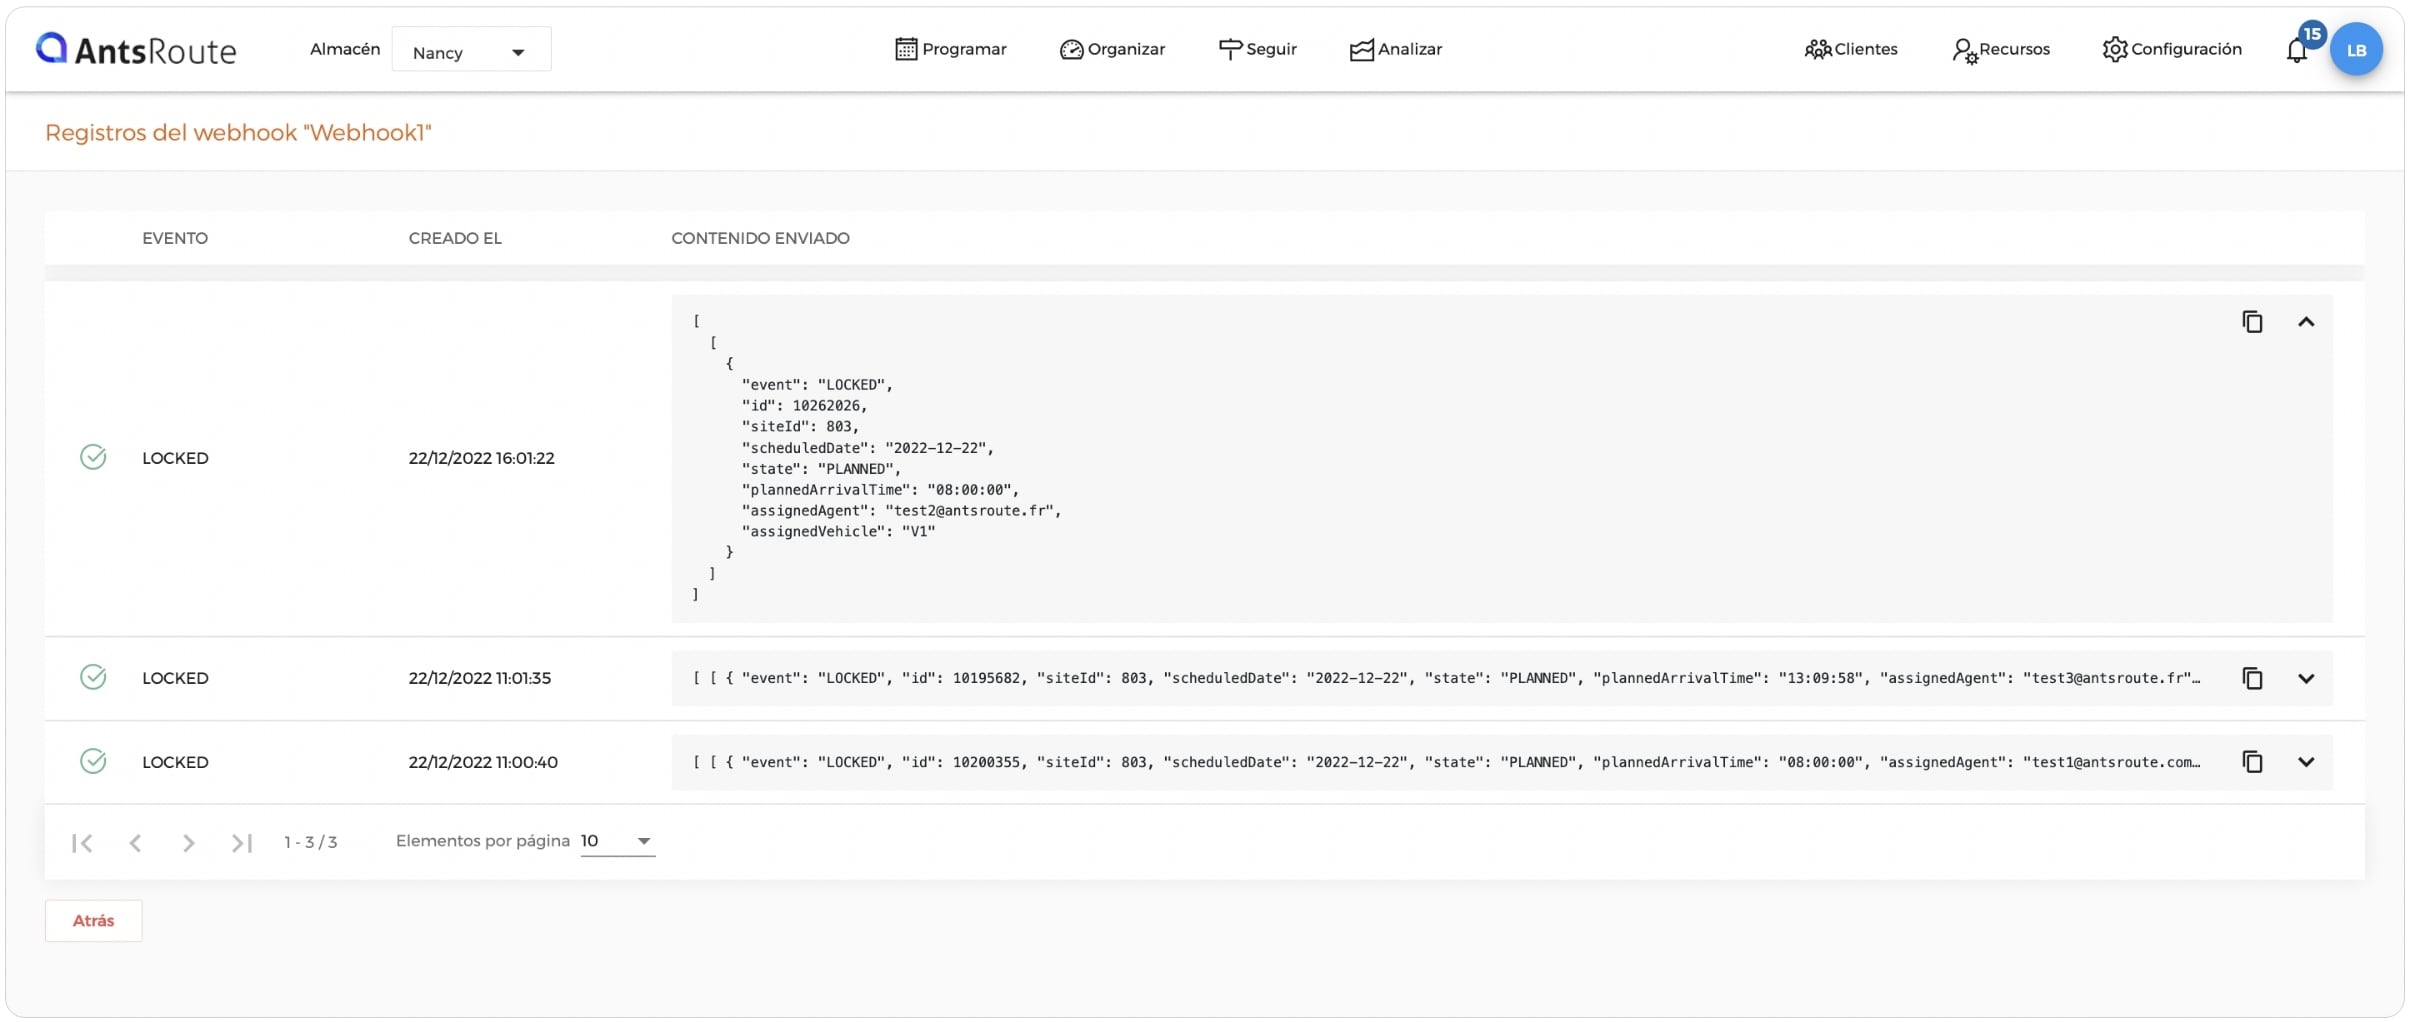
Task: Open the LB user avatar menu
Action: (x=2356, y=50)
